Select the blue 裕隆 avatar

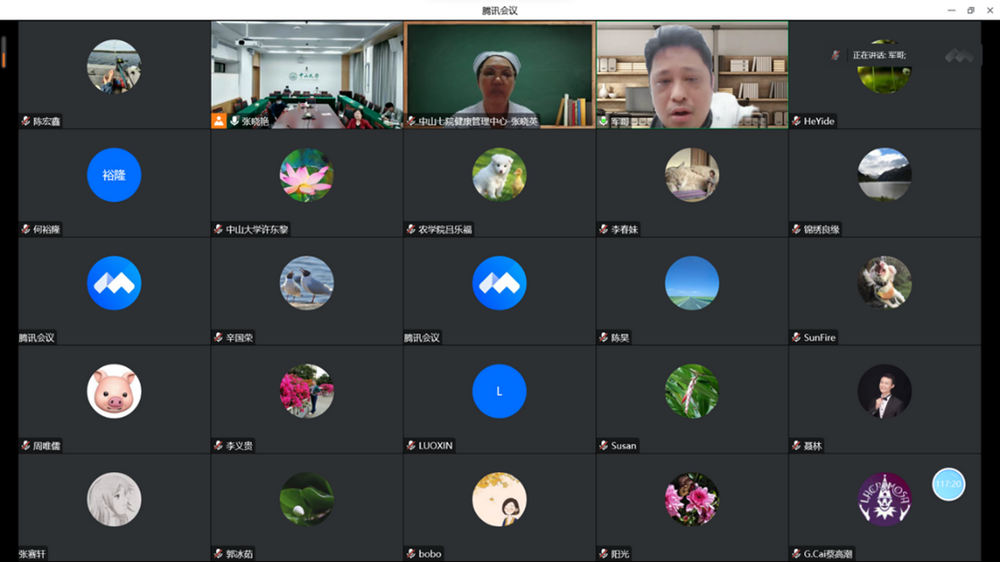point(114,175)
